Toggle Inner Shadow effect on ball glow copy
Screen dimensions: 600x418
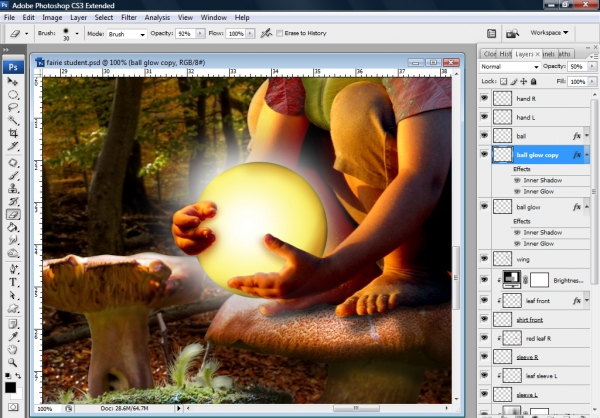click(x=517, y=180)
